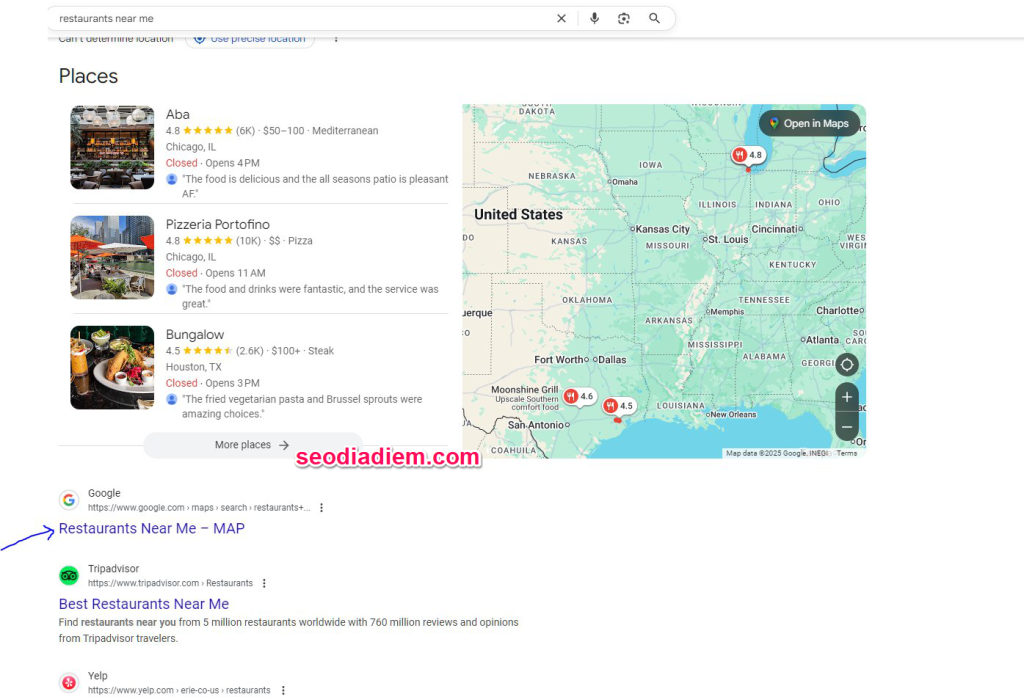Start voice search with microphone icon
The image size is (1024, 697).
click(x=594, y=18)
